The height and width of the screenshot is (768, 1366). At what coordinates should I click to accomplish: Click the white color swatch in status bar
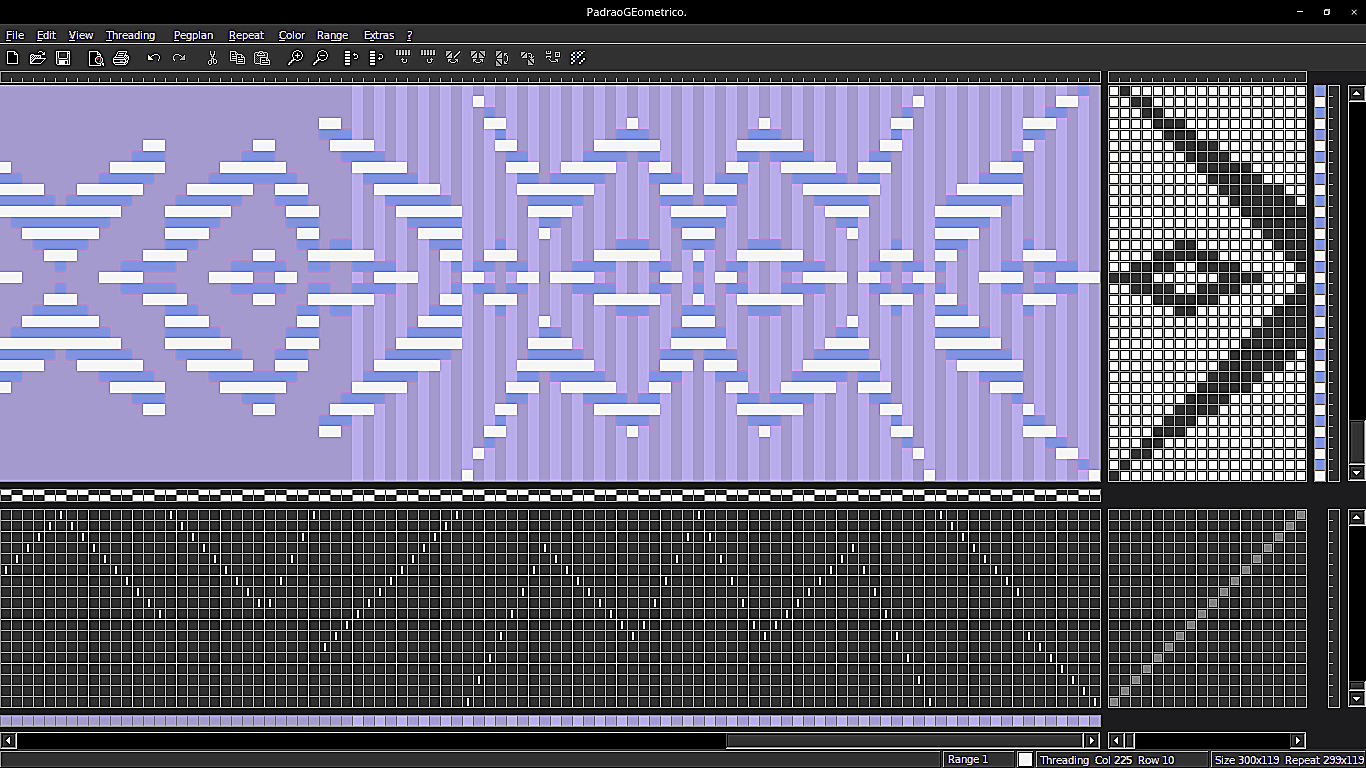[1025, 760]
